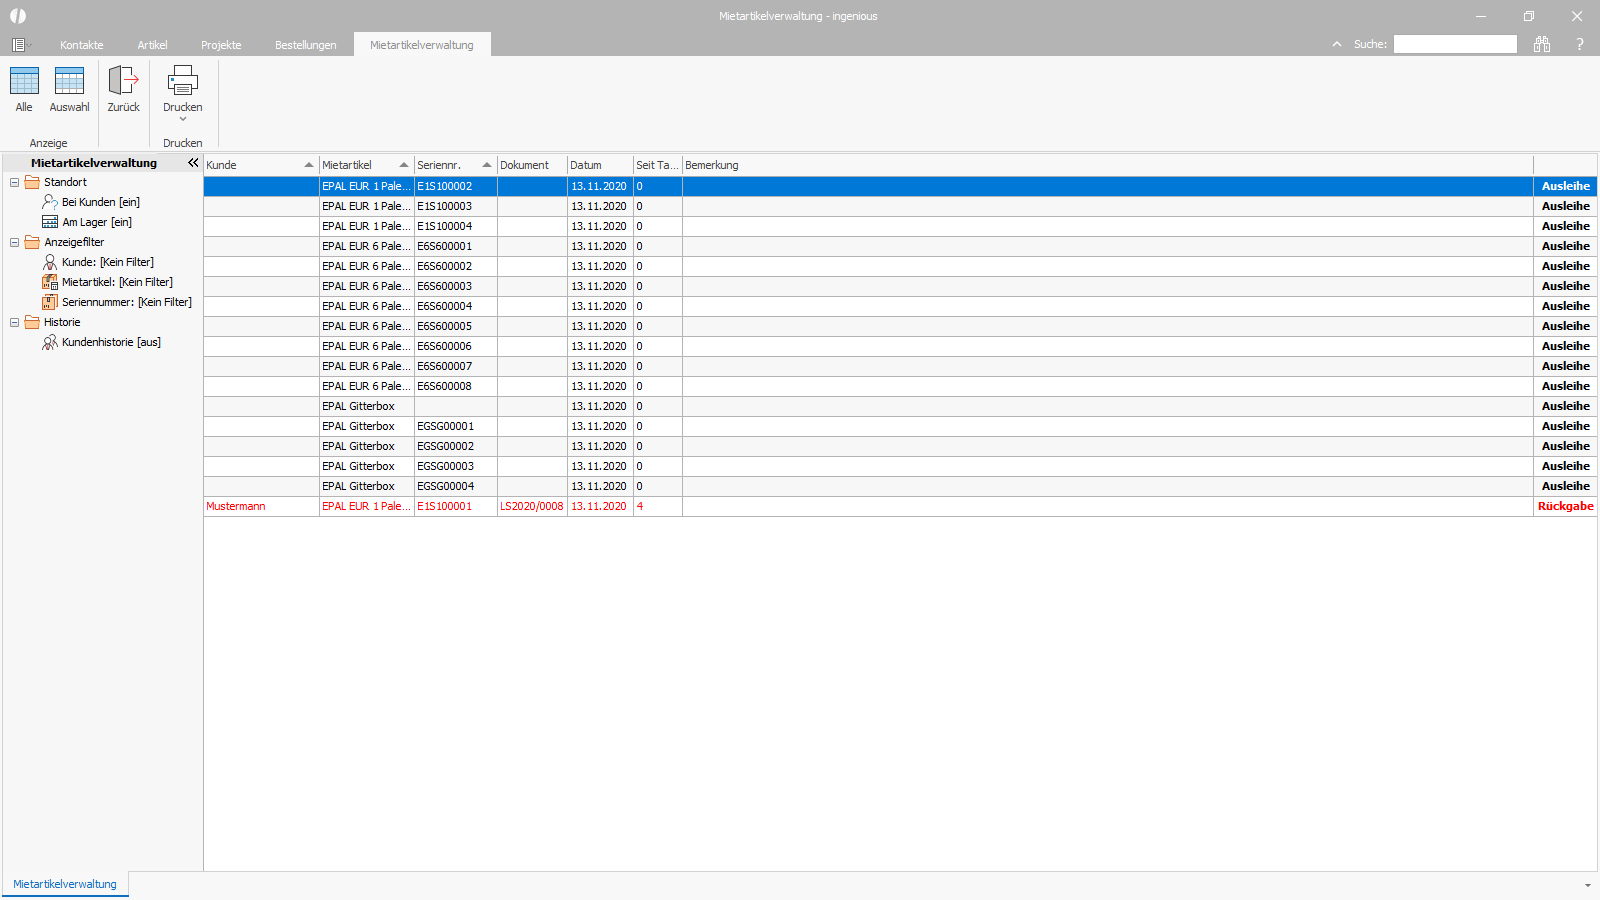The height and width of the screenshot is (900, 1600).
Task: Collapse the sidebar with double-chevron icon
Action: tap(193, 162)
